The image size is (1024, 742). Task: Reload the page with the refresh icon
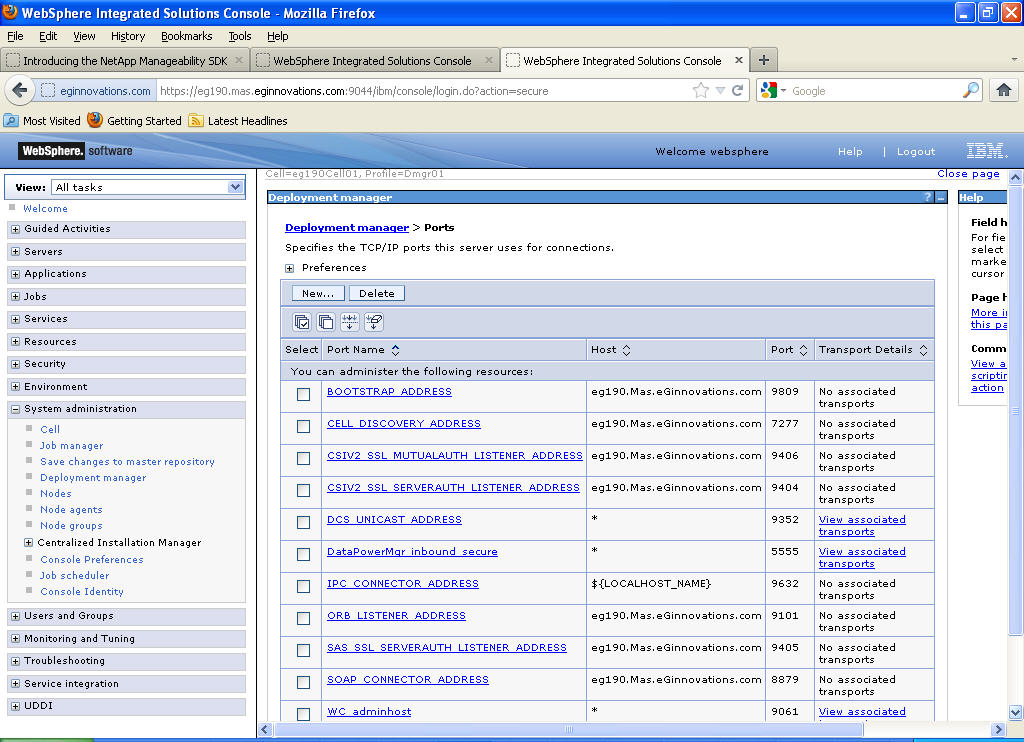(738, 91)
